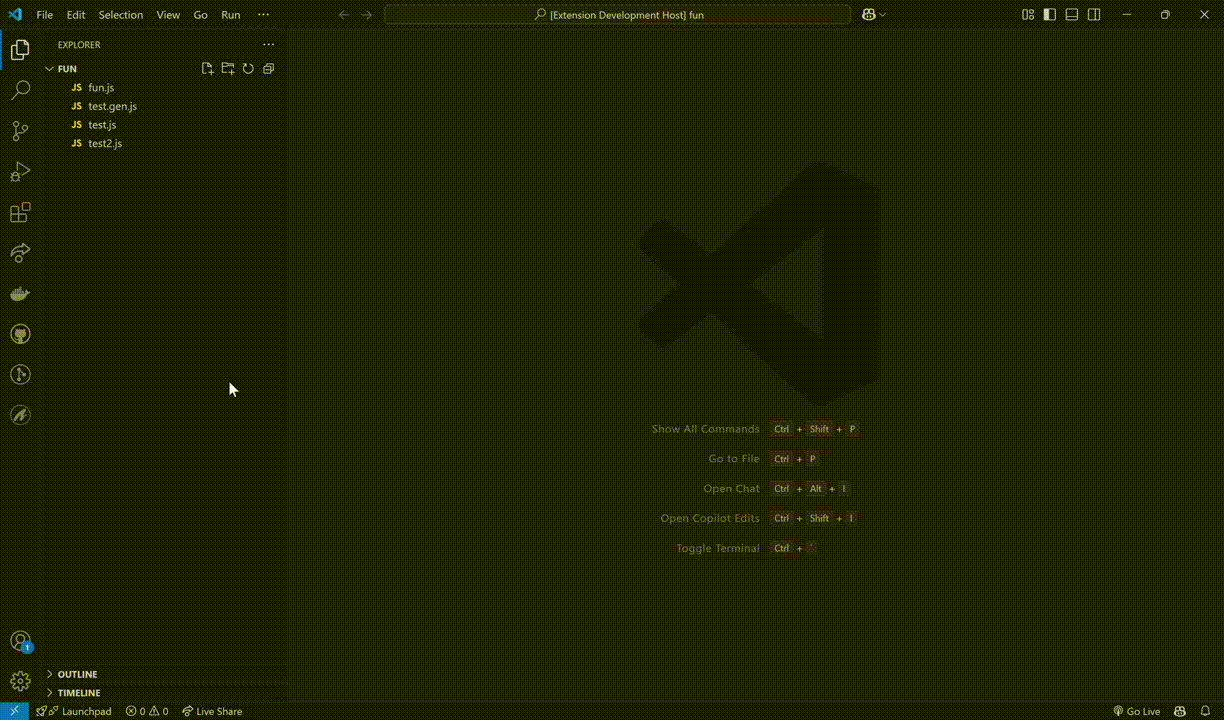This screenshot has height=720, width=1224.
Task: Click the Toggle Terminal hint text
Action: (x=718, y=548)
